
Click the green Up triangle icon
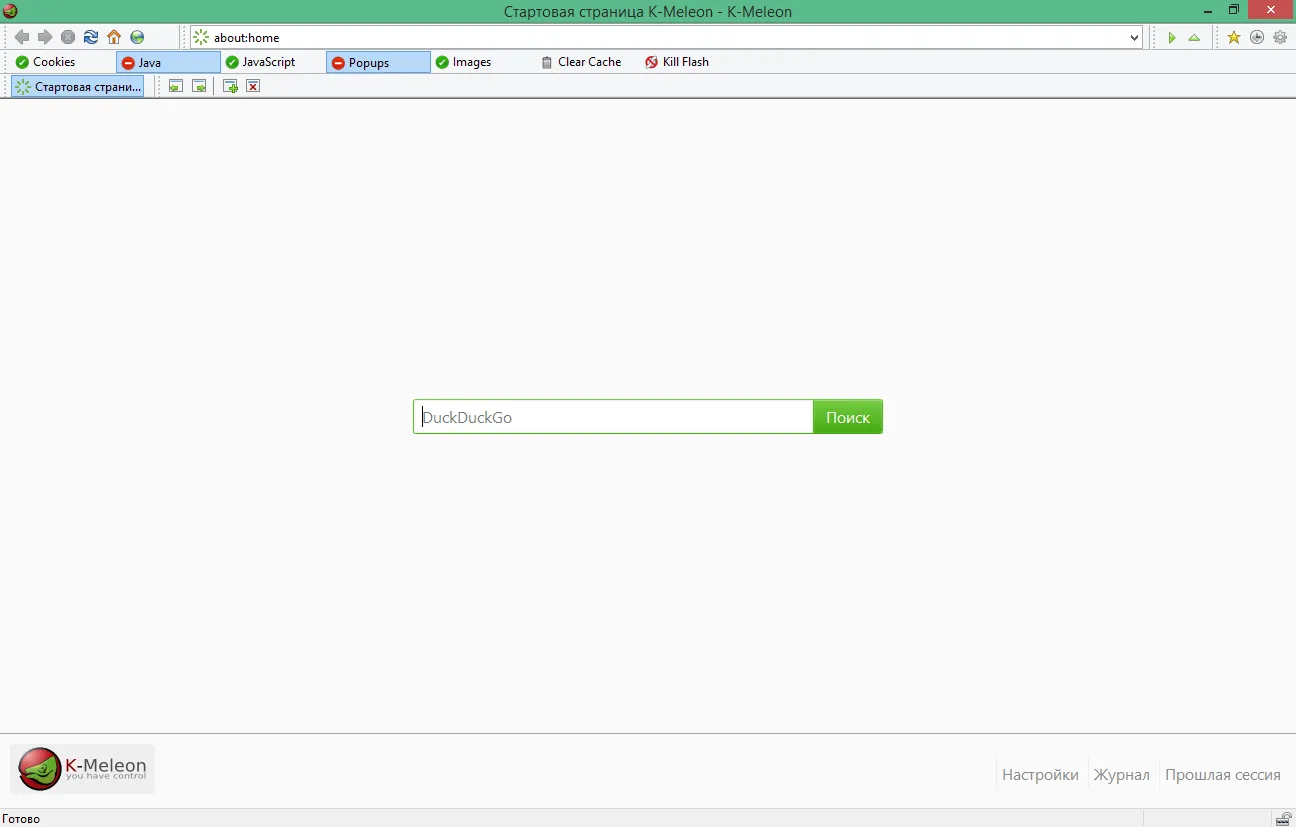pyautogui.click(x=1194, y=38)
